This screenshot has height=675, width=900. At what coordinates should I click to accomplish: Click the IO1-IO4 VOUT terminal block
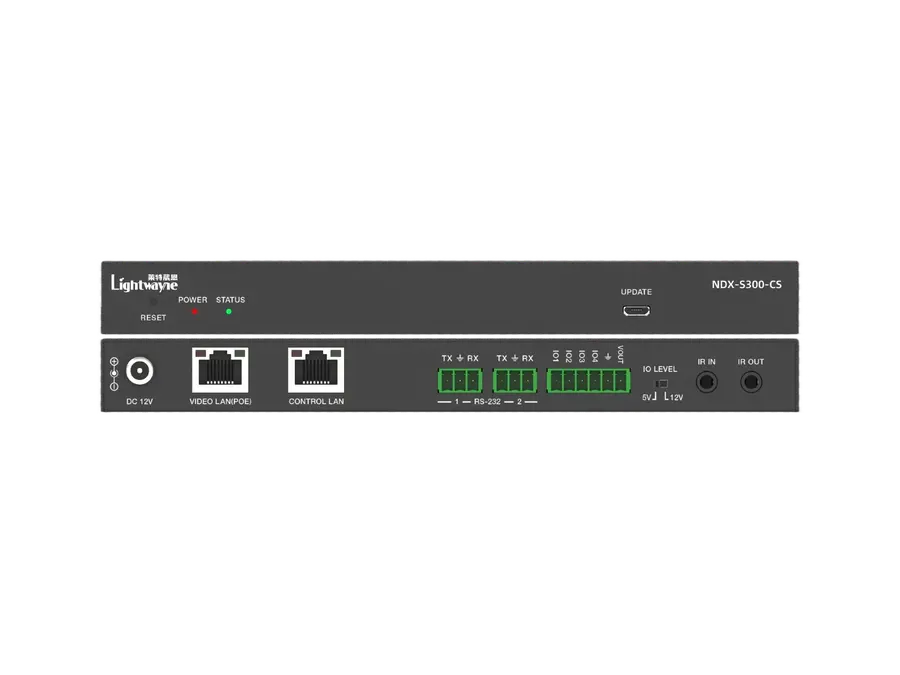click(x=588, y=381)
